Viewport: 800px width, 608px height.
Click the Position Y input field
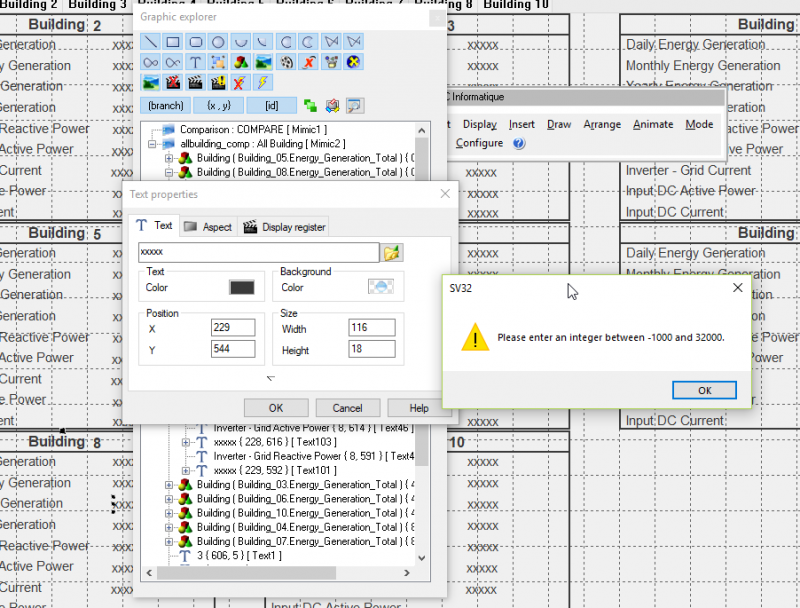233,349
